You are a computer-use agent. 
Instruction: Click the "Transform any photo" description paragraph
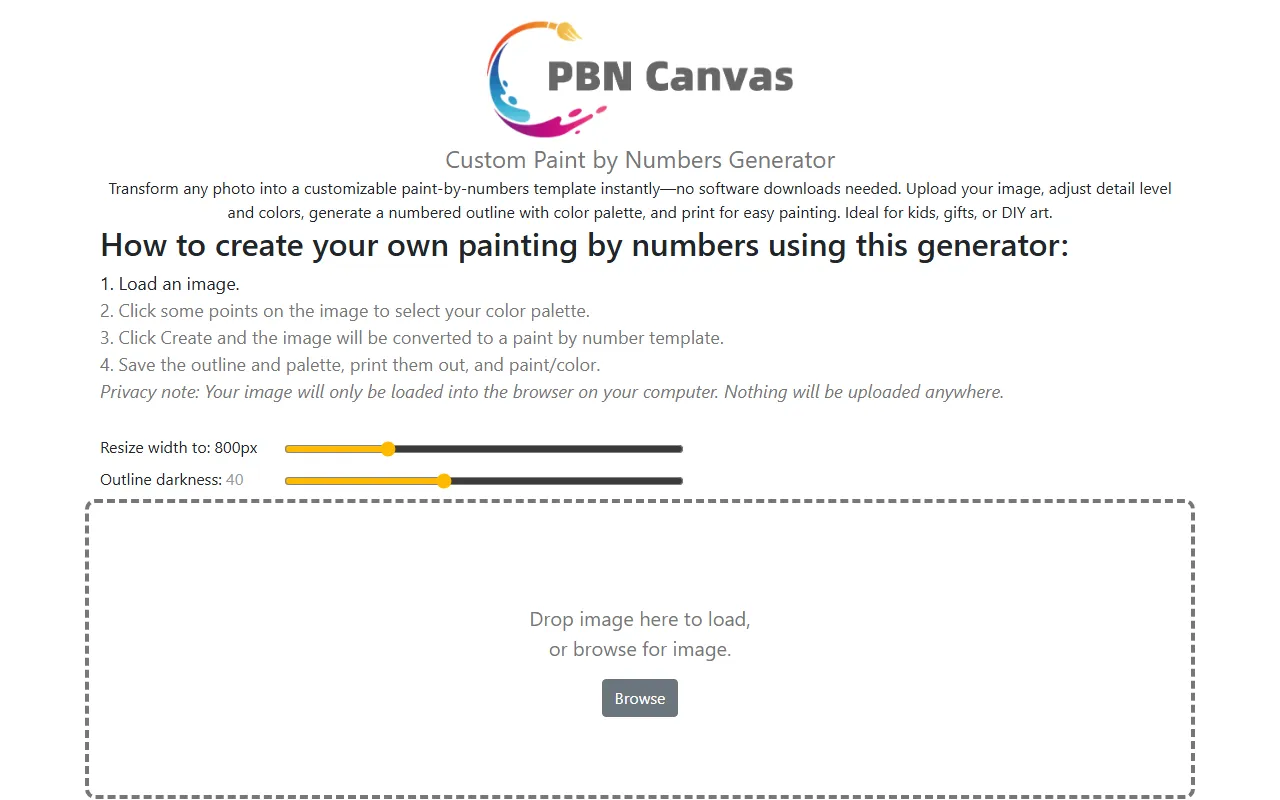click(x=640, y=200)
